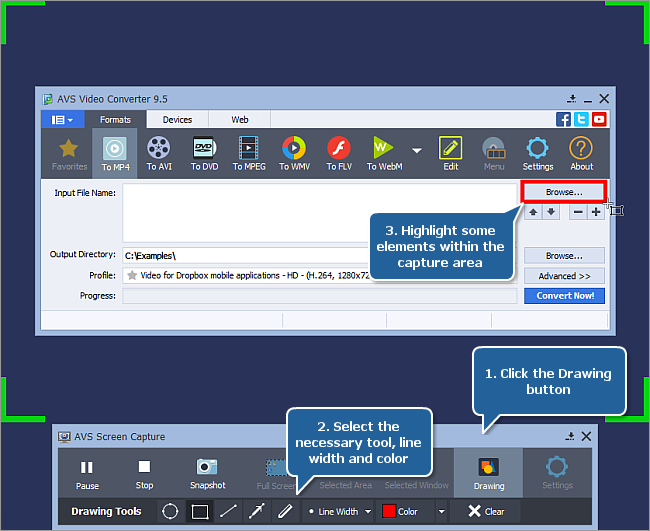650x531 pixels.
Task: Expand the Color dropdown arrow
Action: coord(441,512)
